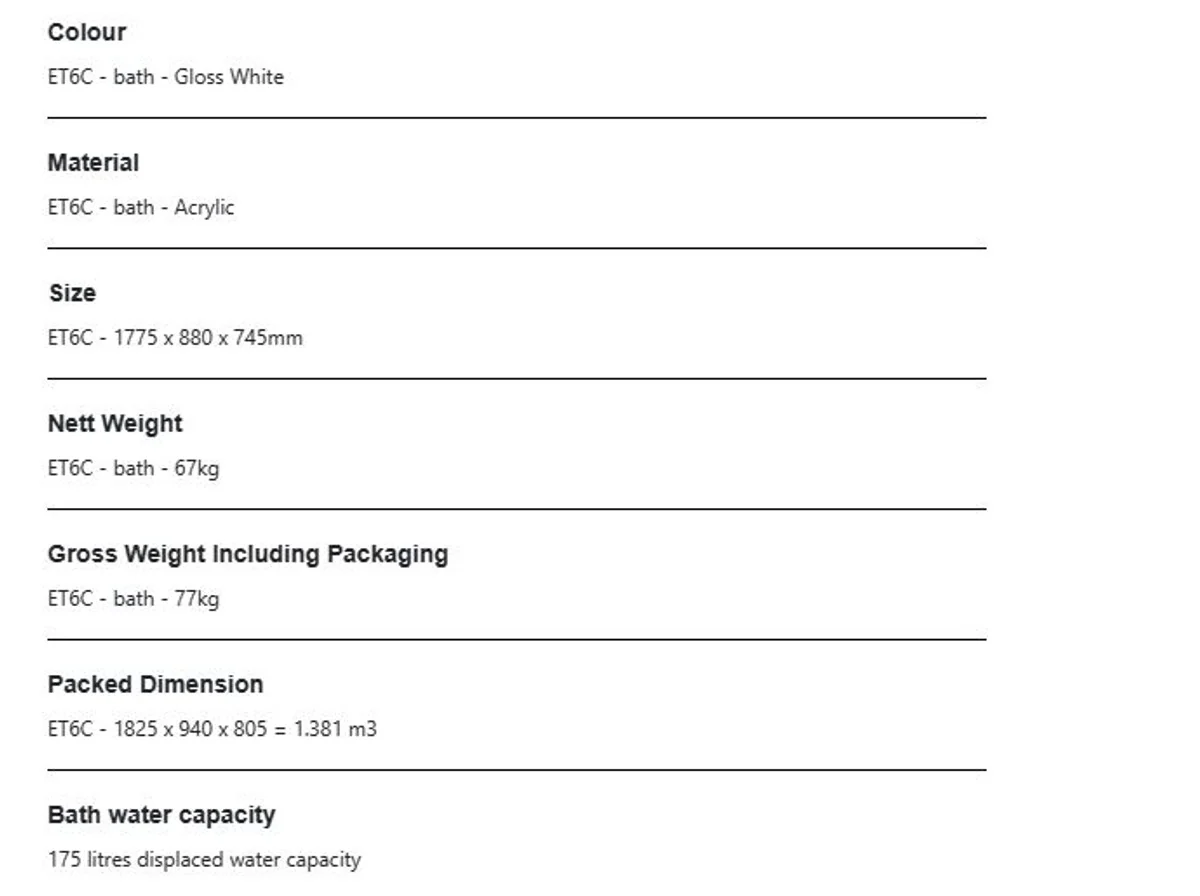Click the Packed Dimension heading
The width and height of the screenshot is (1200, 896).
155,685
